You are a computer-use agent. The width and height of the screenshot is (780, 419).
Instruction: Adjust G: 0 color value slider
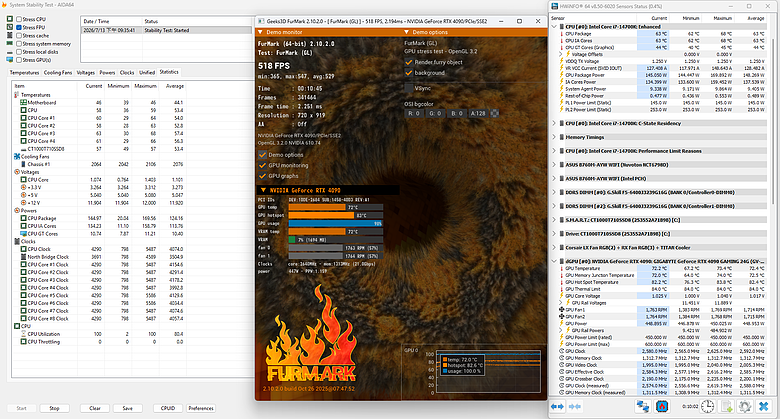click(435, 113)
